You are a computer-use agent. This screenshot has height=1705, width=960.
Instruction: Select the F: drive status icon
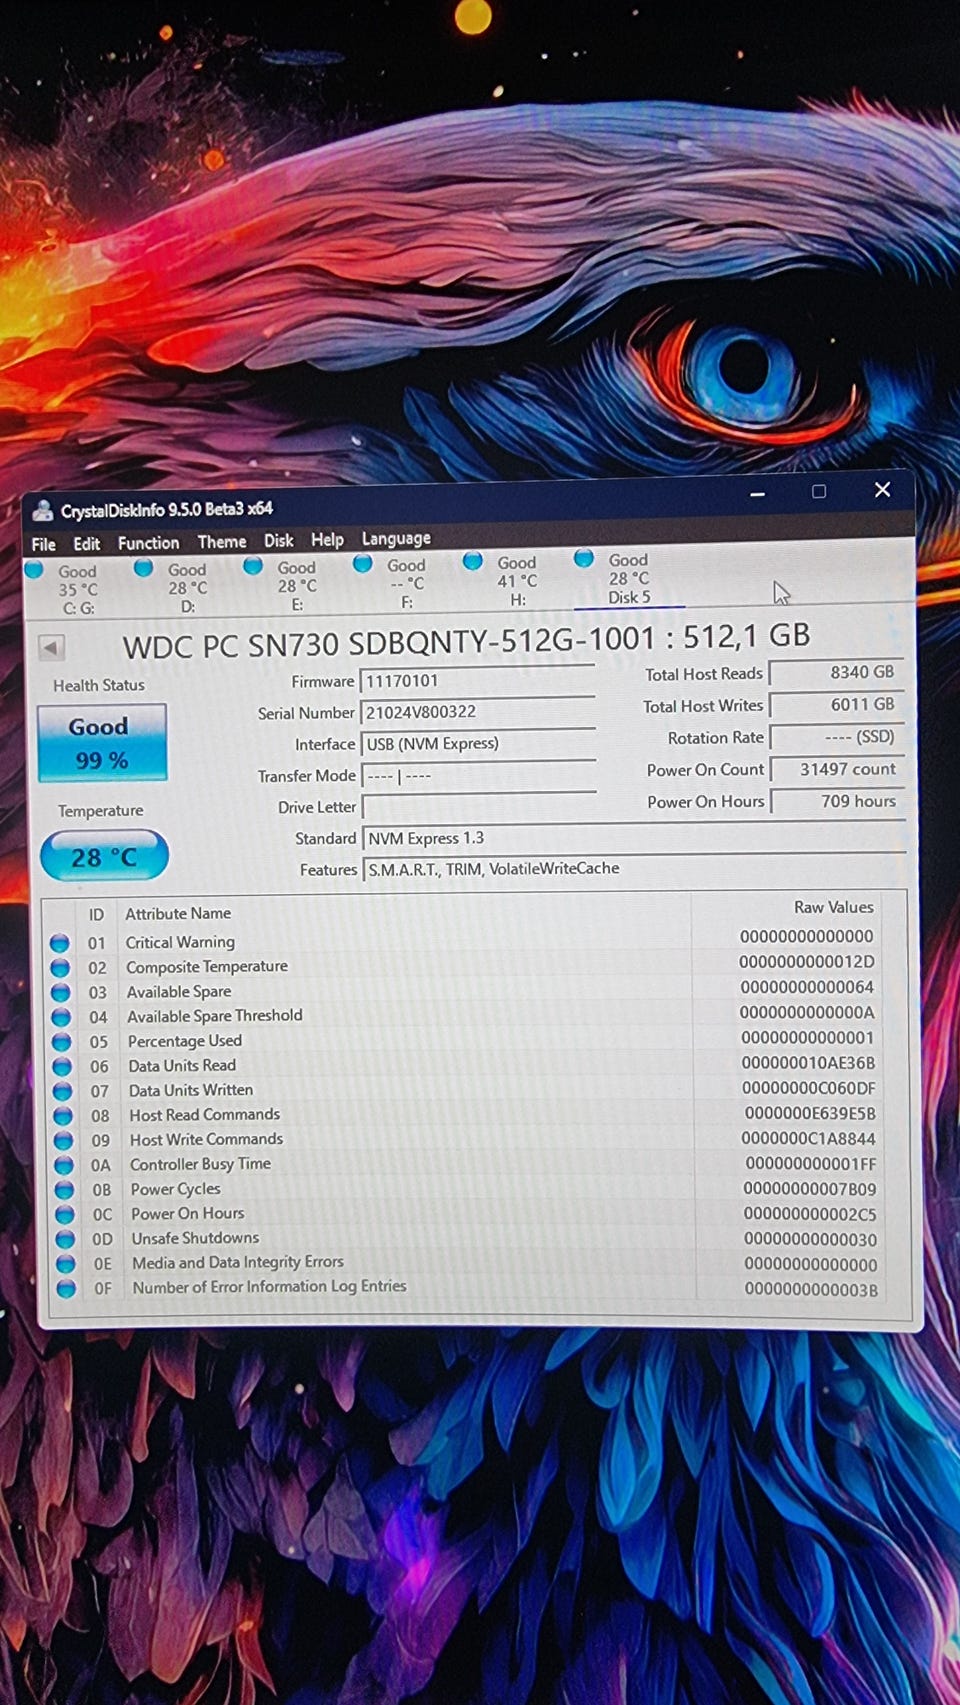363,564
